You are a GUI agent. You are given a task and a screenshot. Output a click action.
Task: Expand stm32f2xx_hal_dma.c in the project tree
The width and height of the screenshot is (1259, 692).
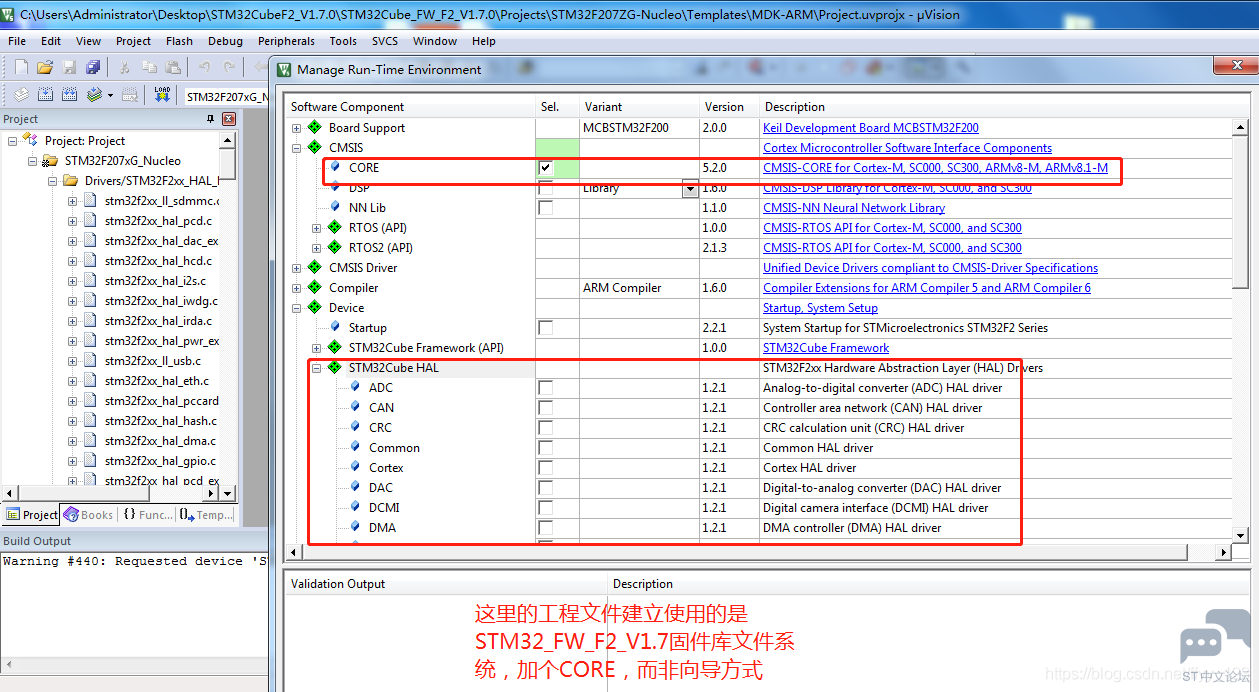72,441
